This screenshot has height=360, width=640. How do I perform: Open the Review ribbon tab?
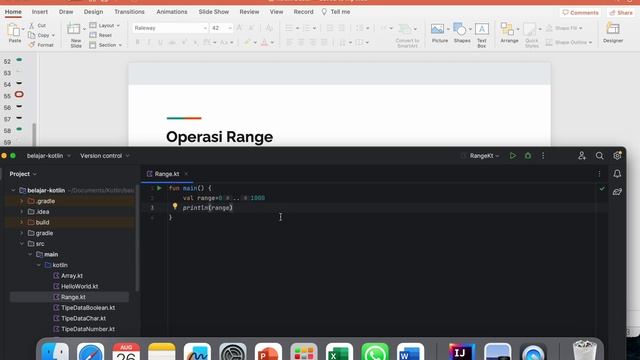click(249, 12)
